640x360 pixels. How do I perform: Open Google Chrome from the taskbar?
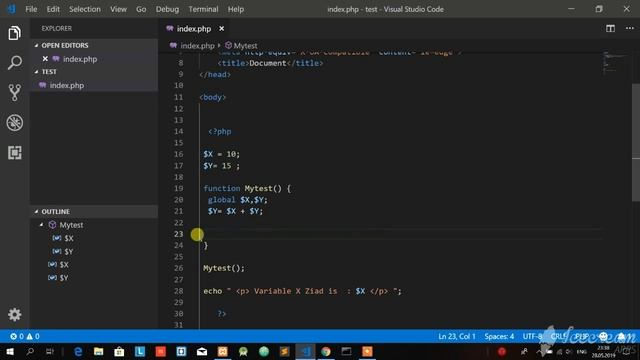326,351
